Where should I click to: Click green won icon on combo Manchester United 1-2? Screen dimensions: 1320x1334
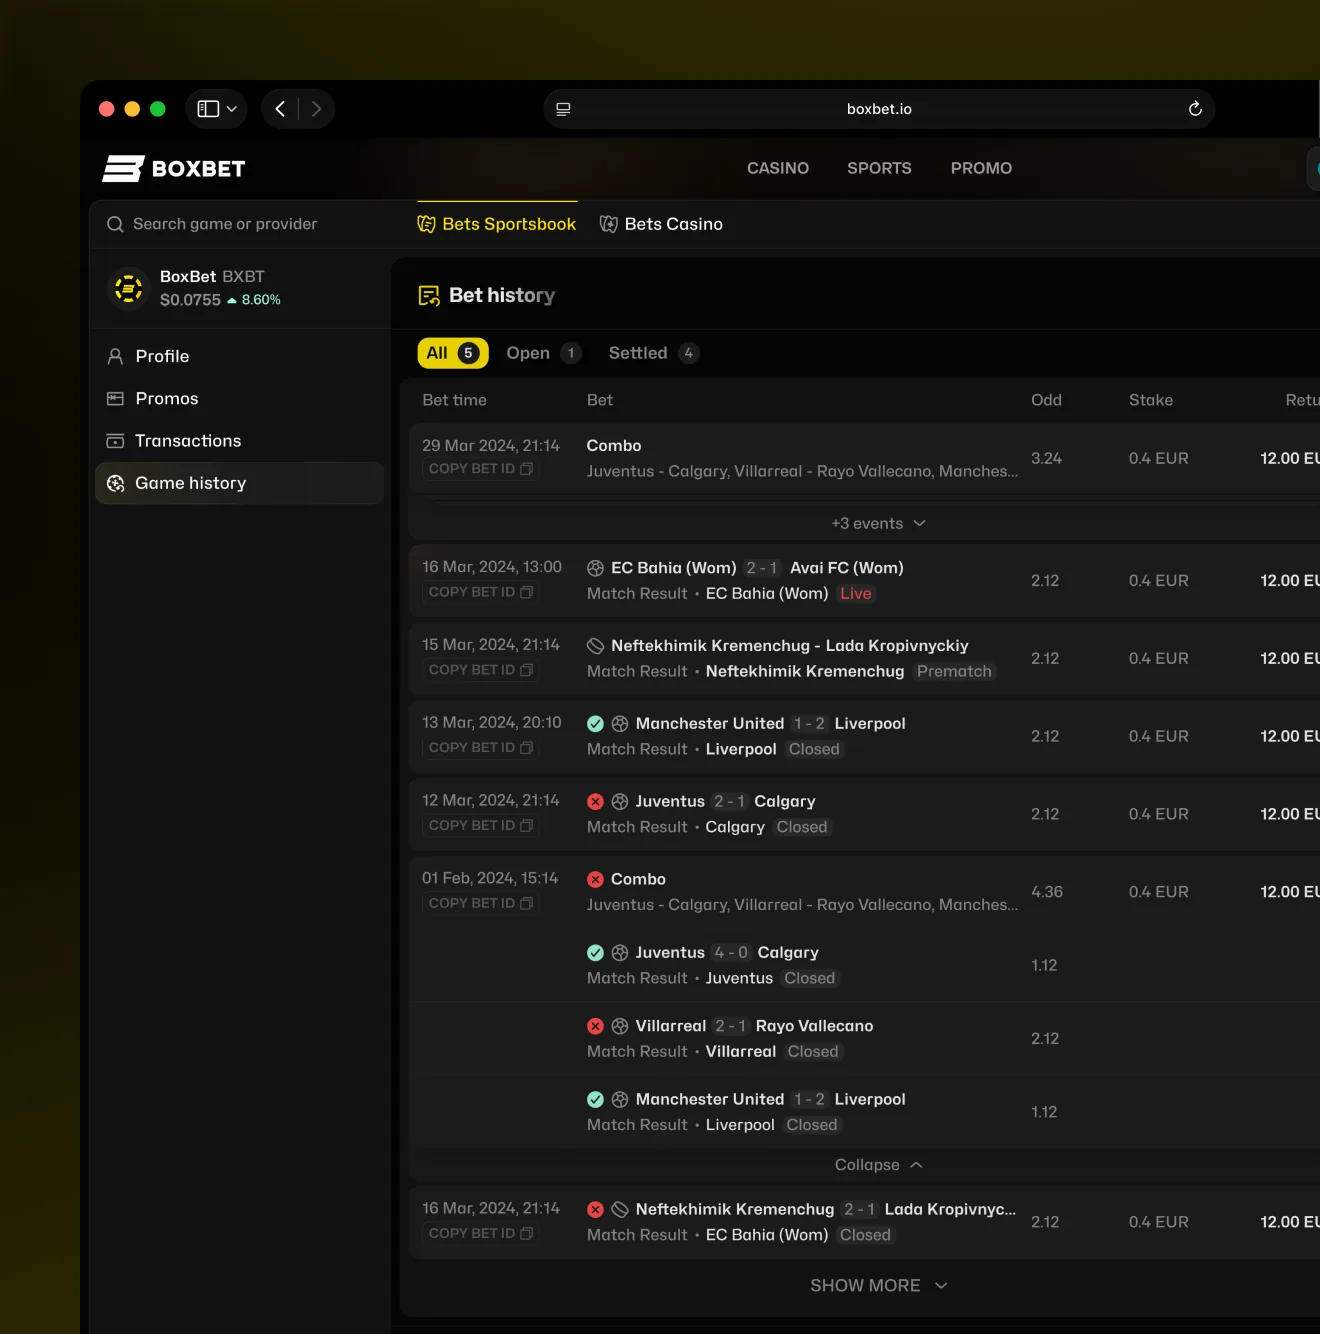(x=595, y=1099)
